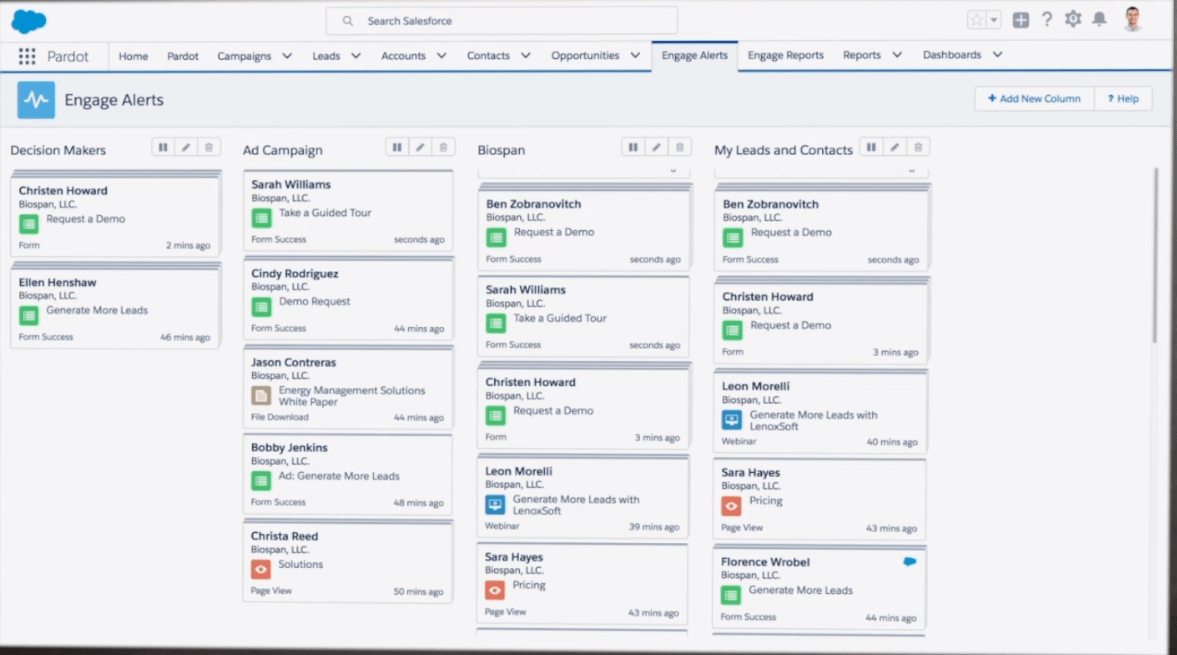The height and width of the screenshot is (655, 1177).
Task: Open Jason Contreras's alert card name
Action: 293,362
